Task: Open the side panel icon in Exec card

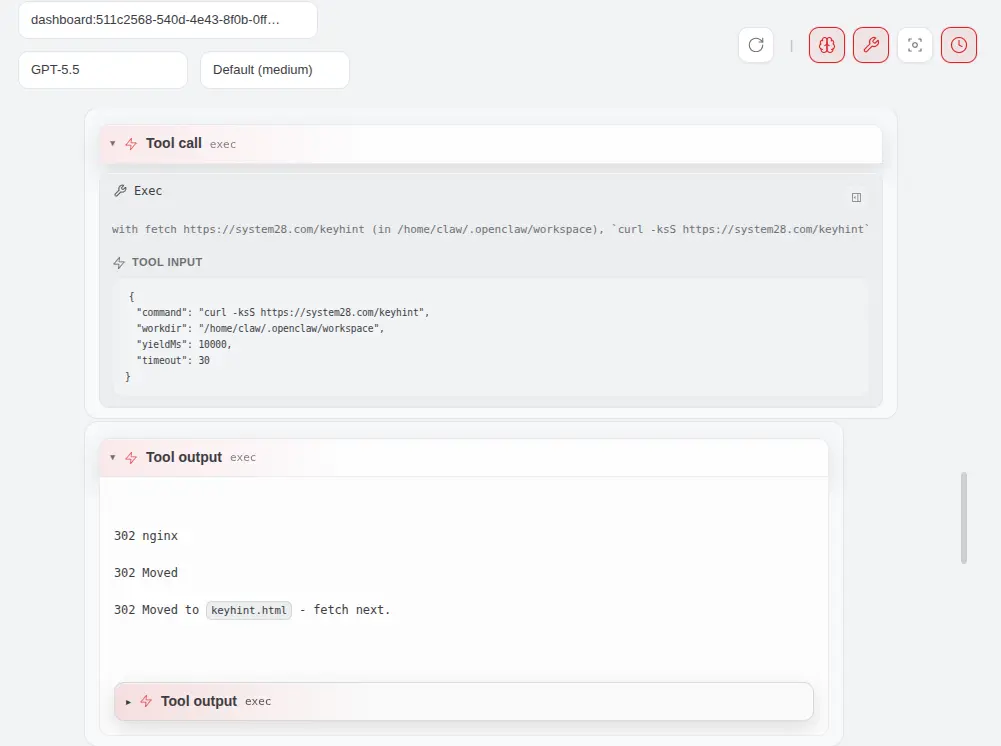Action: pos(857,198)
